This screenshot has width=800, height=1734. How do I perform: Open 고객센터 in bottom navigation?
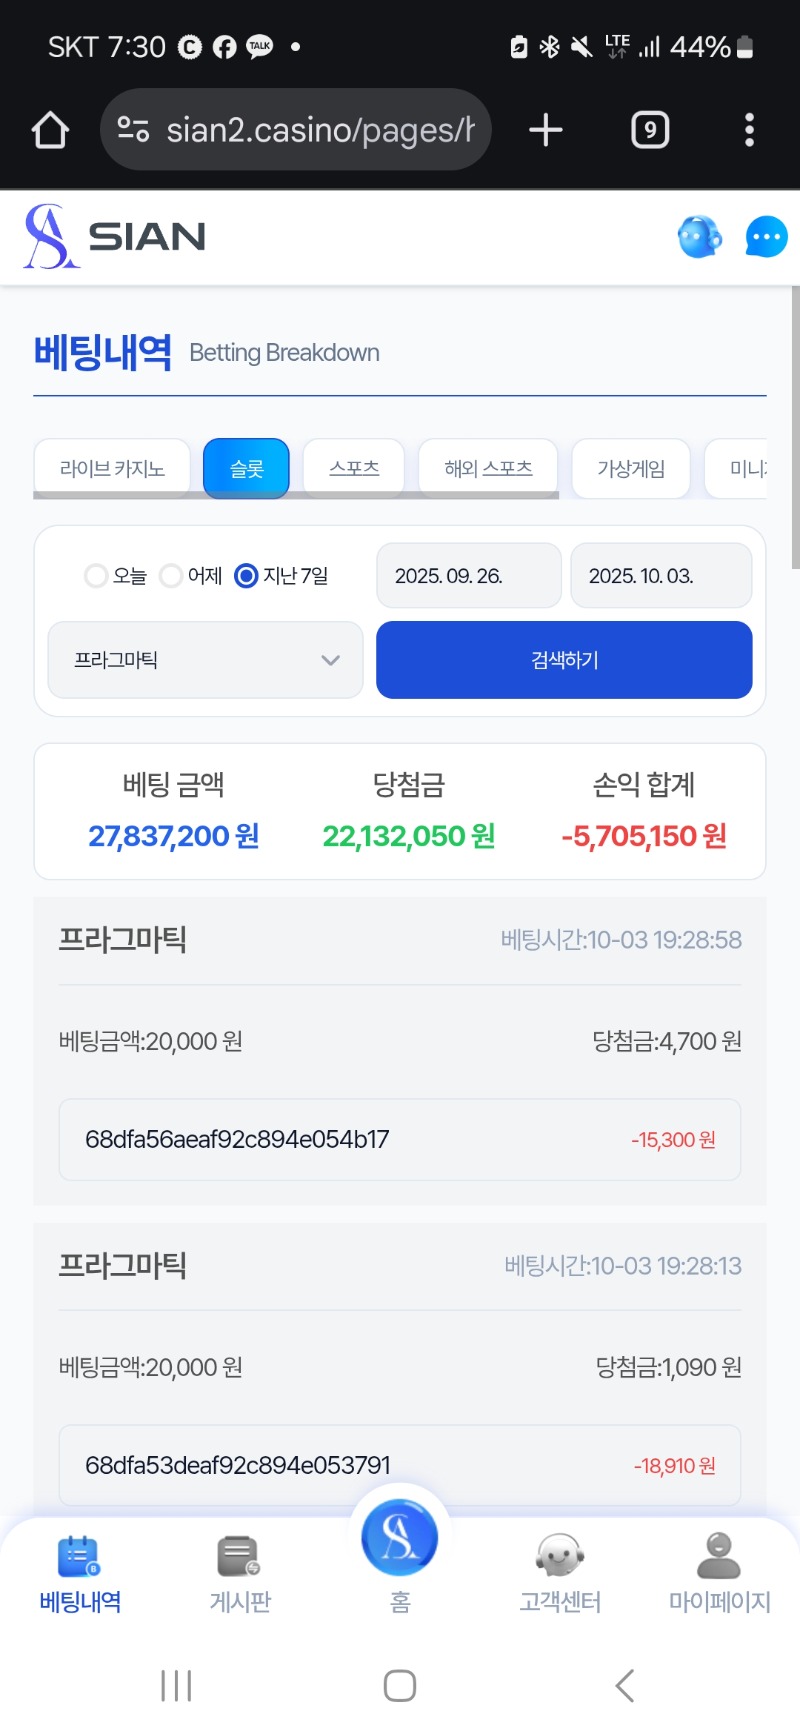pyautogui.click(x=560, y=1574)
